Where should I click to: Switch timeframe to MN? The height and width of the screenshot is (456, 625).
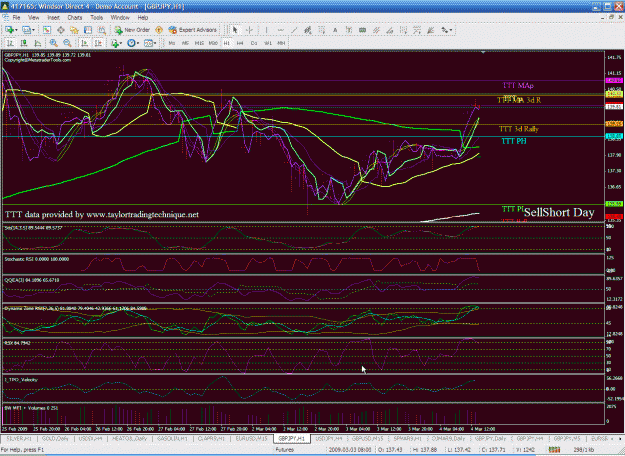pyautogui.click(x=281, y=43)
